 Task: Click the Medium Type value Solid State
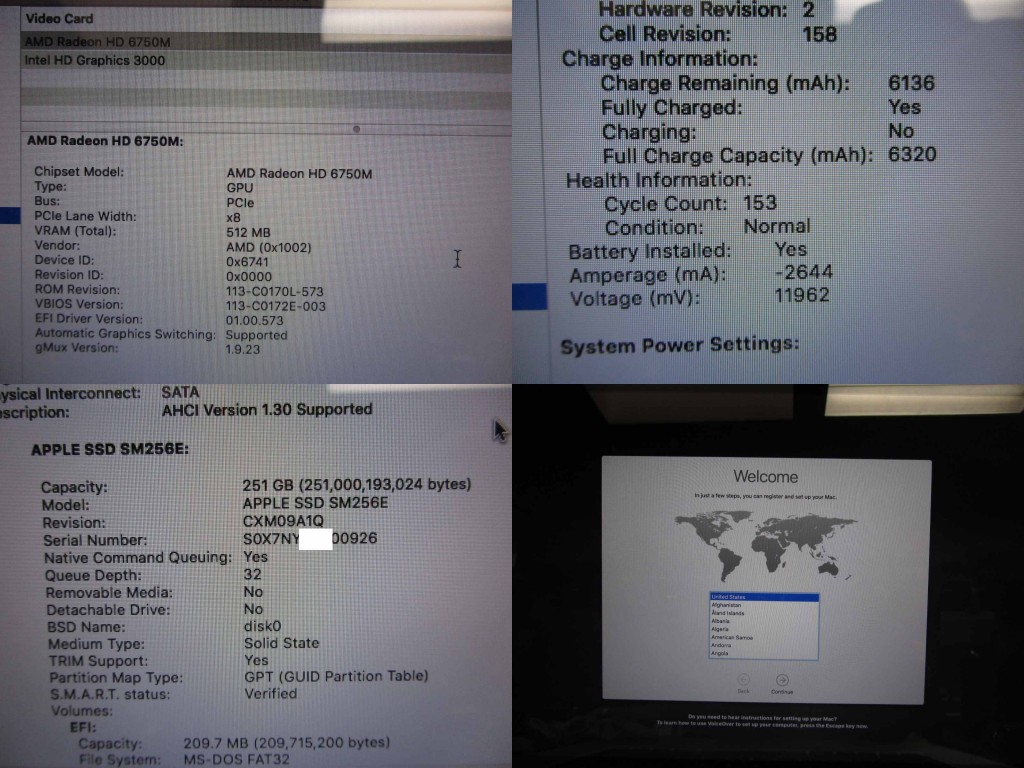pyautogui.click(x=281, y=643)
